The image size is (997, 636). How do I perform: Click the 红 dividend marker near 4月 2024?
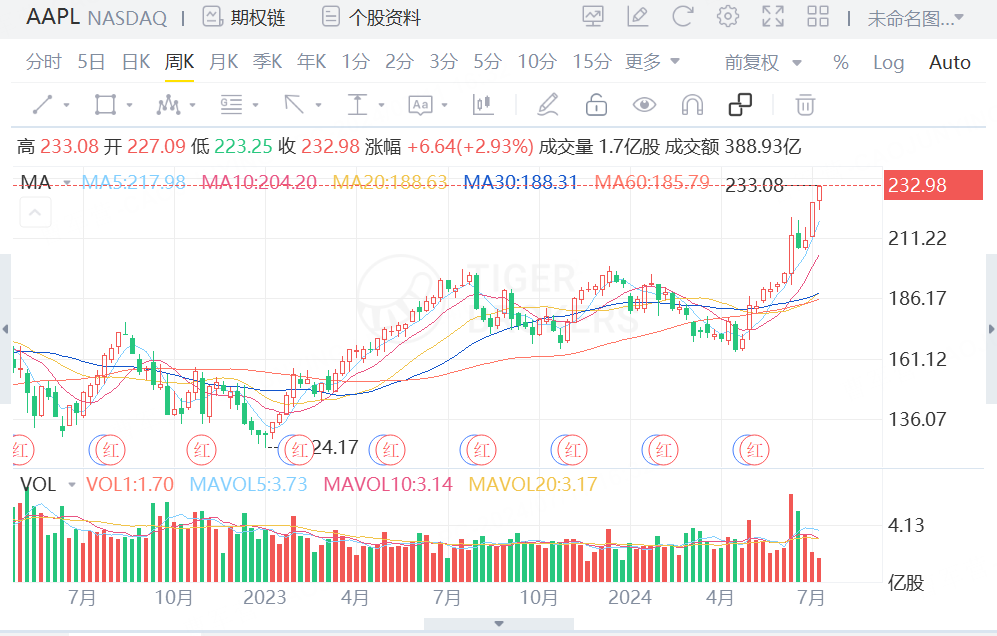754,450
